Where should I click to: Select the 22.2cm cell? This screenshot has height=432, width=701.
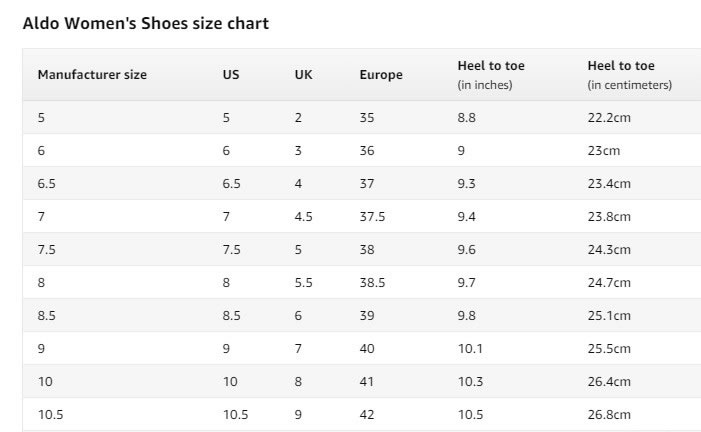(609, 118)
